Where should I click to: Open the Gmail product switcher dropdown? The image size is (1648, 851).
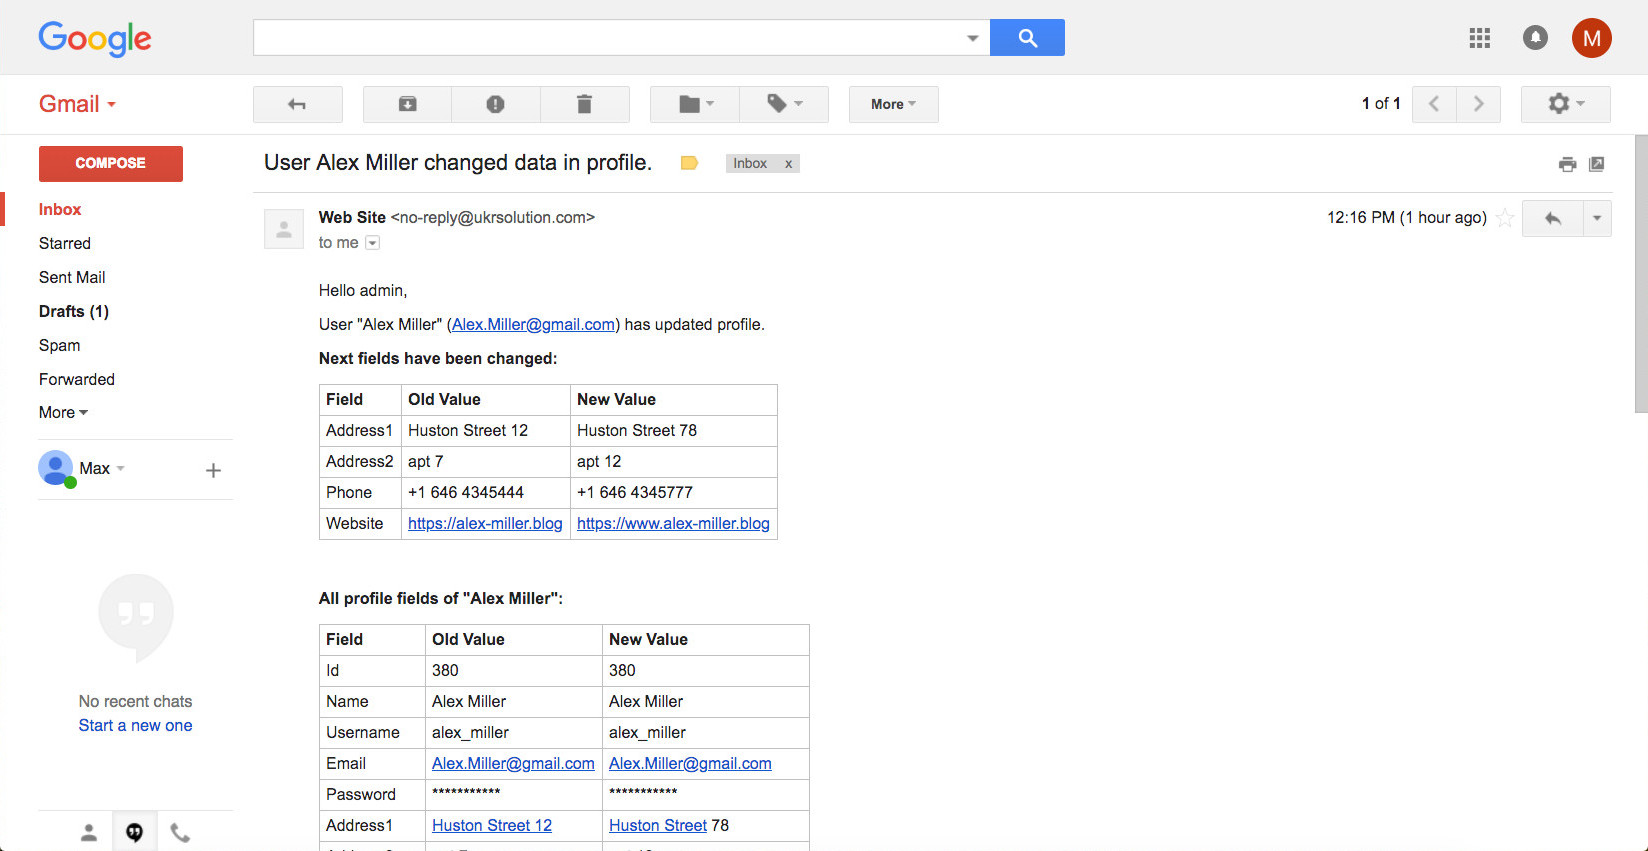click(x=78, y=104)
